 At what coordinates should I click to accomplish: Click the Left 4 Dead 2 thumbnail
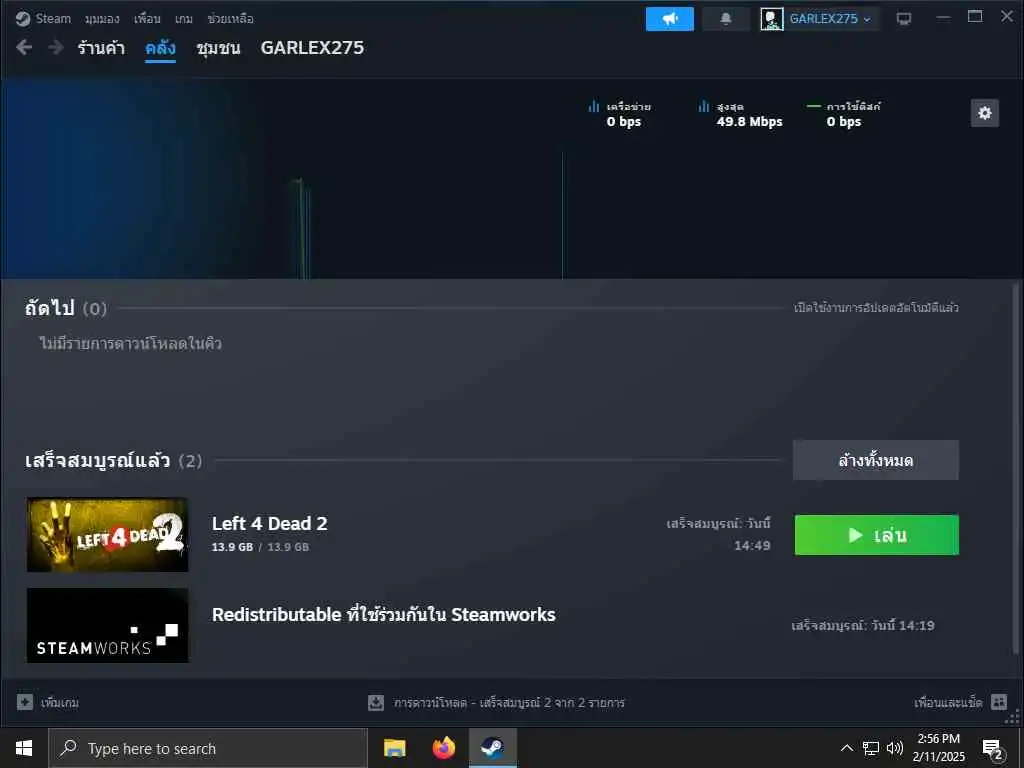pyautogui.click(x=108, y=535)
